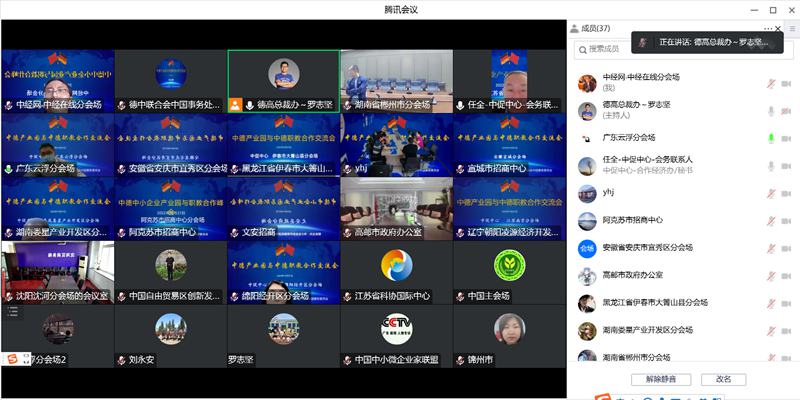
Task: Toggle the green active microphone of 广东云浮分会场
Action: tap(770, 138)
